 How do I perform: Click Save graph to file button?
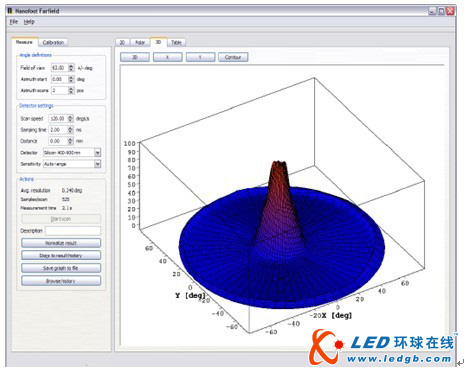click(61, 268)
